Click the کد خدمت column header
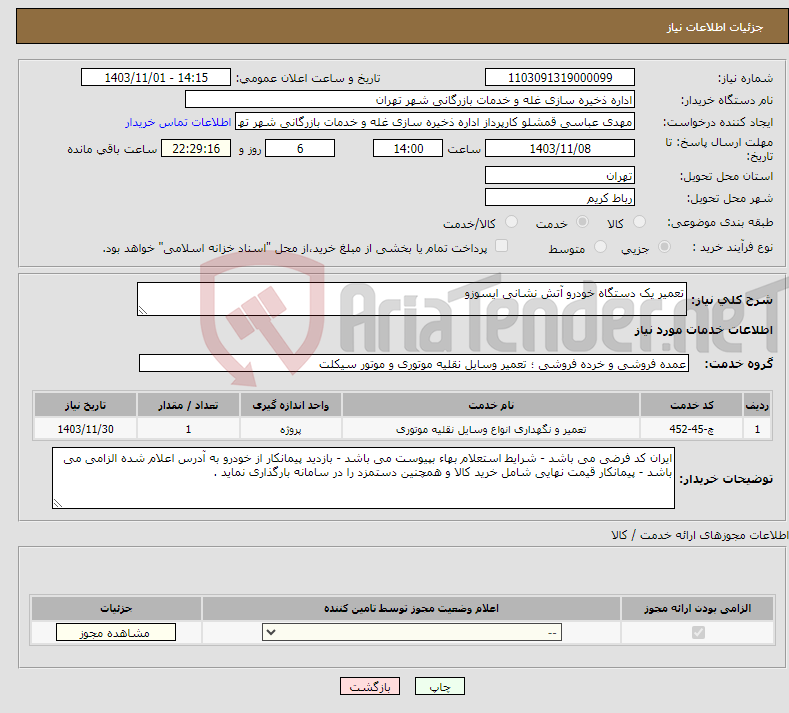 pyautogui.click(x=692, y=405)
